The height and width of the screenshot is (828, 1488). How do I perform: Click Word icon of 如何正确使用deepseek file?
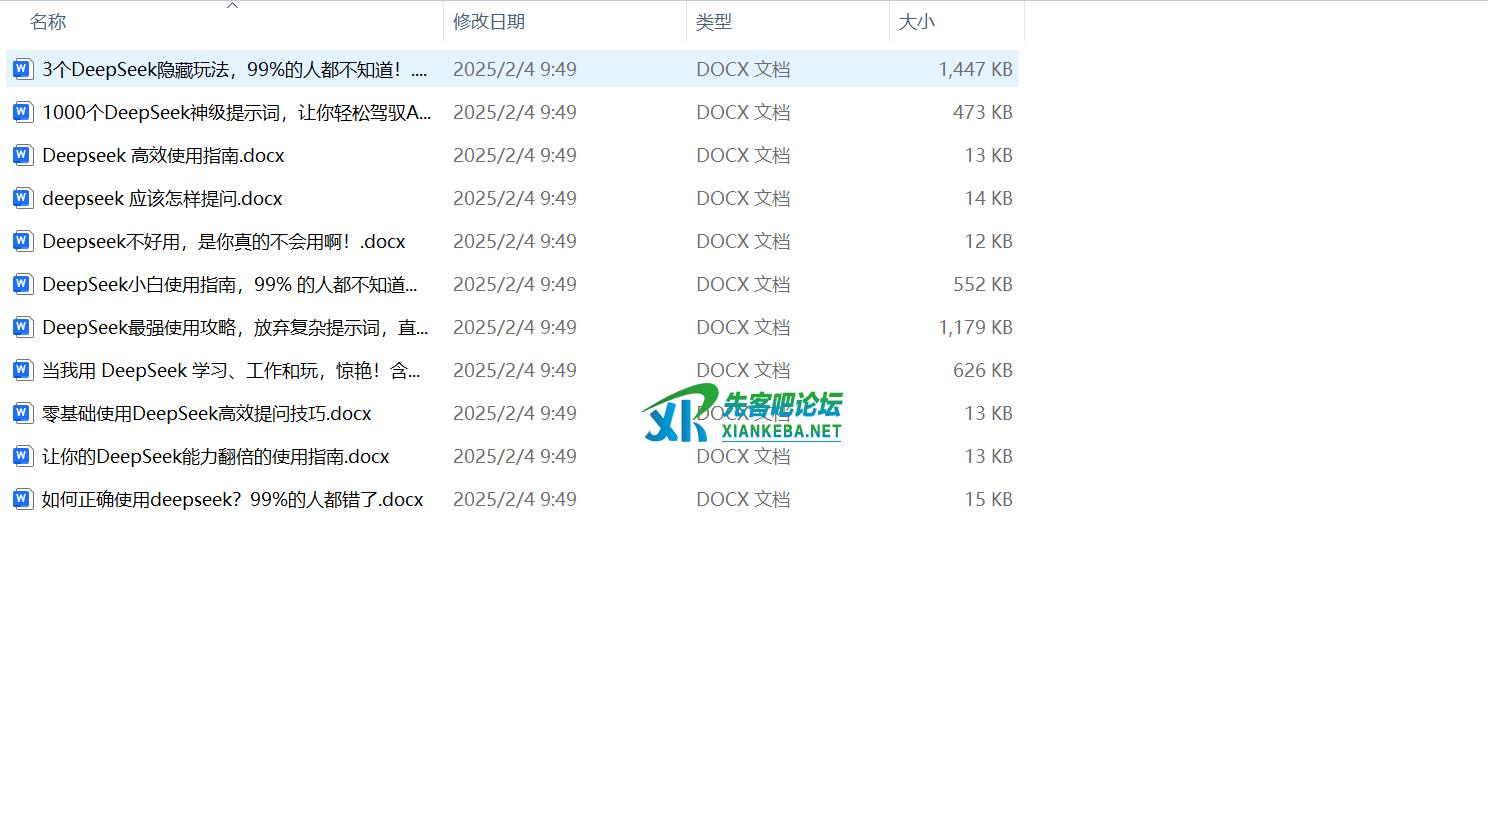(22, 499)
